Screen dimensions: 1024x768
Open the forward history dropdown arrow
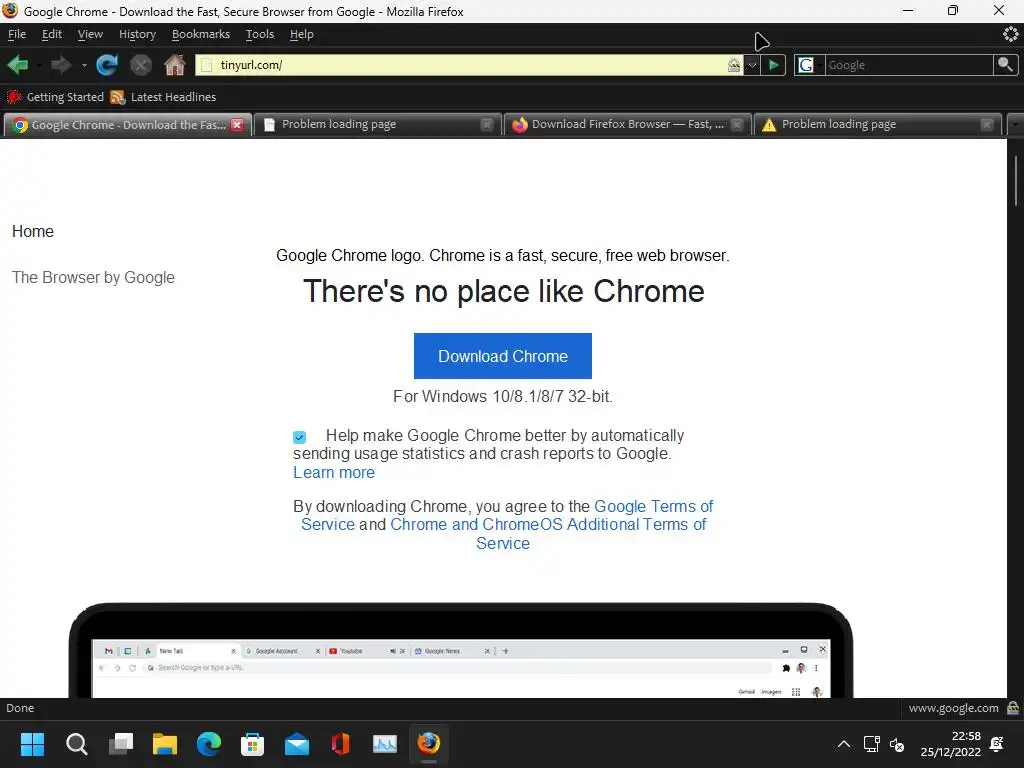(84, 65)
